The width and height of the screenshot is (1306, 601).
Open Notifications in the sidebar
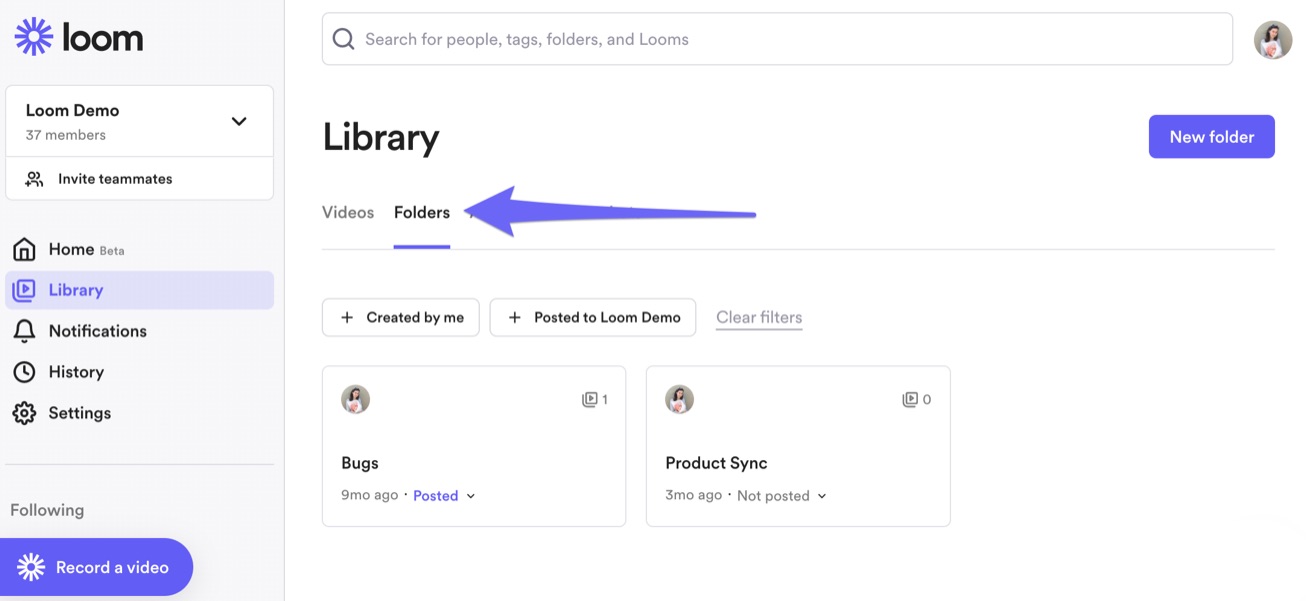[140, 331]
